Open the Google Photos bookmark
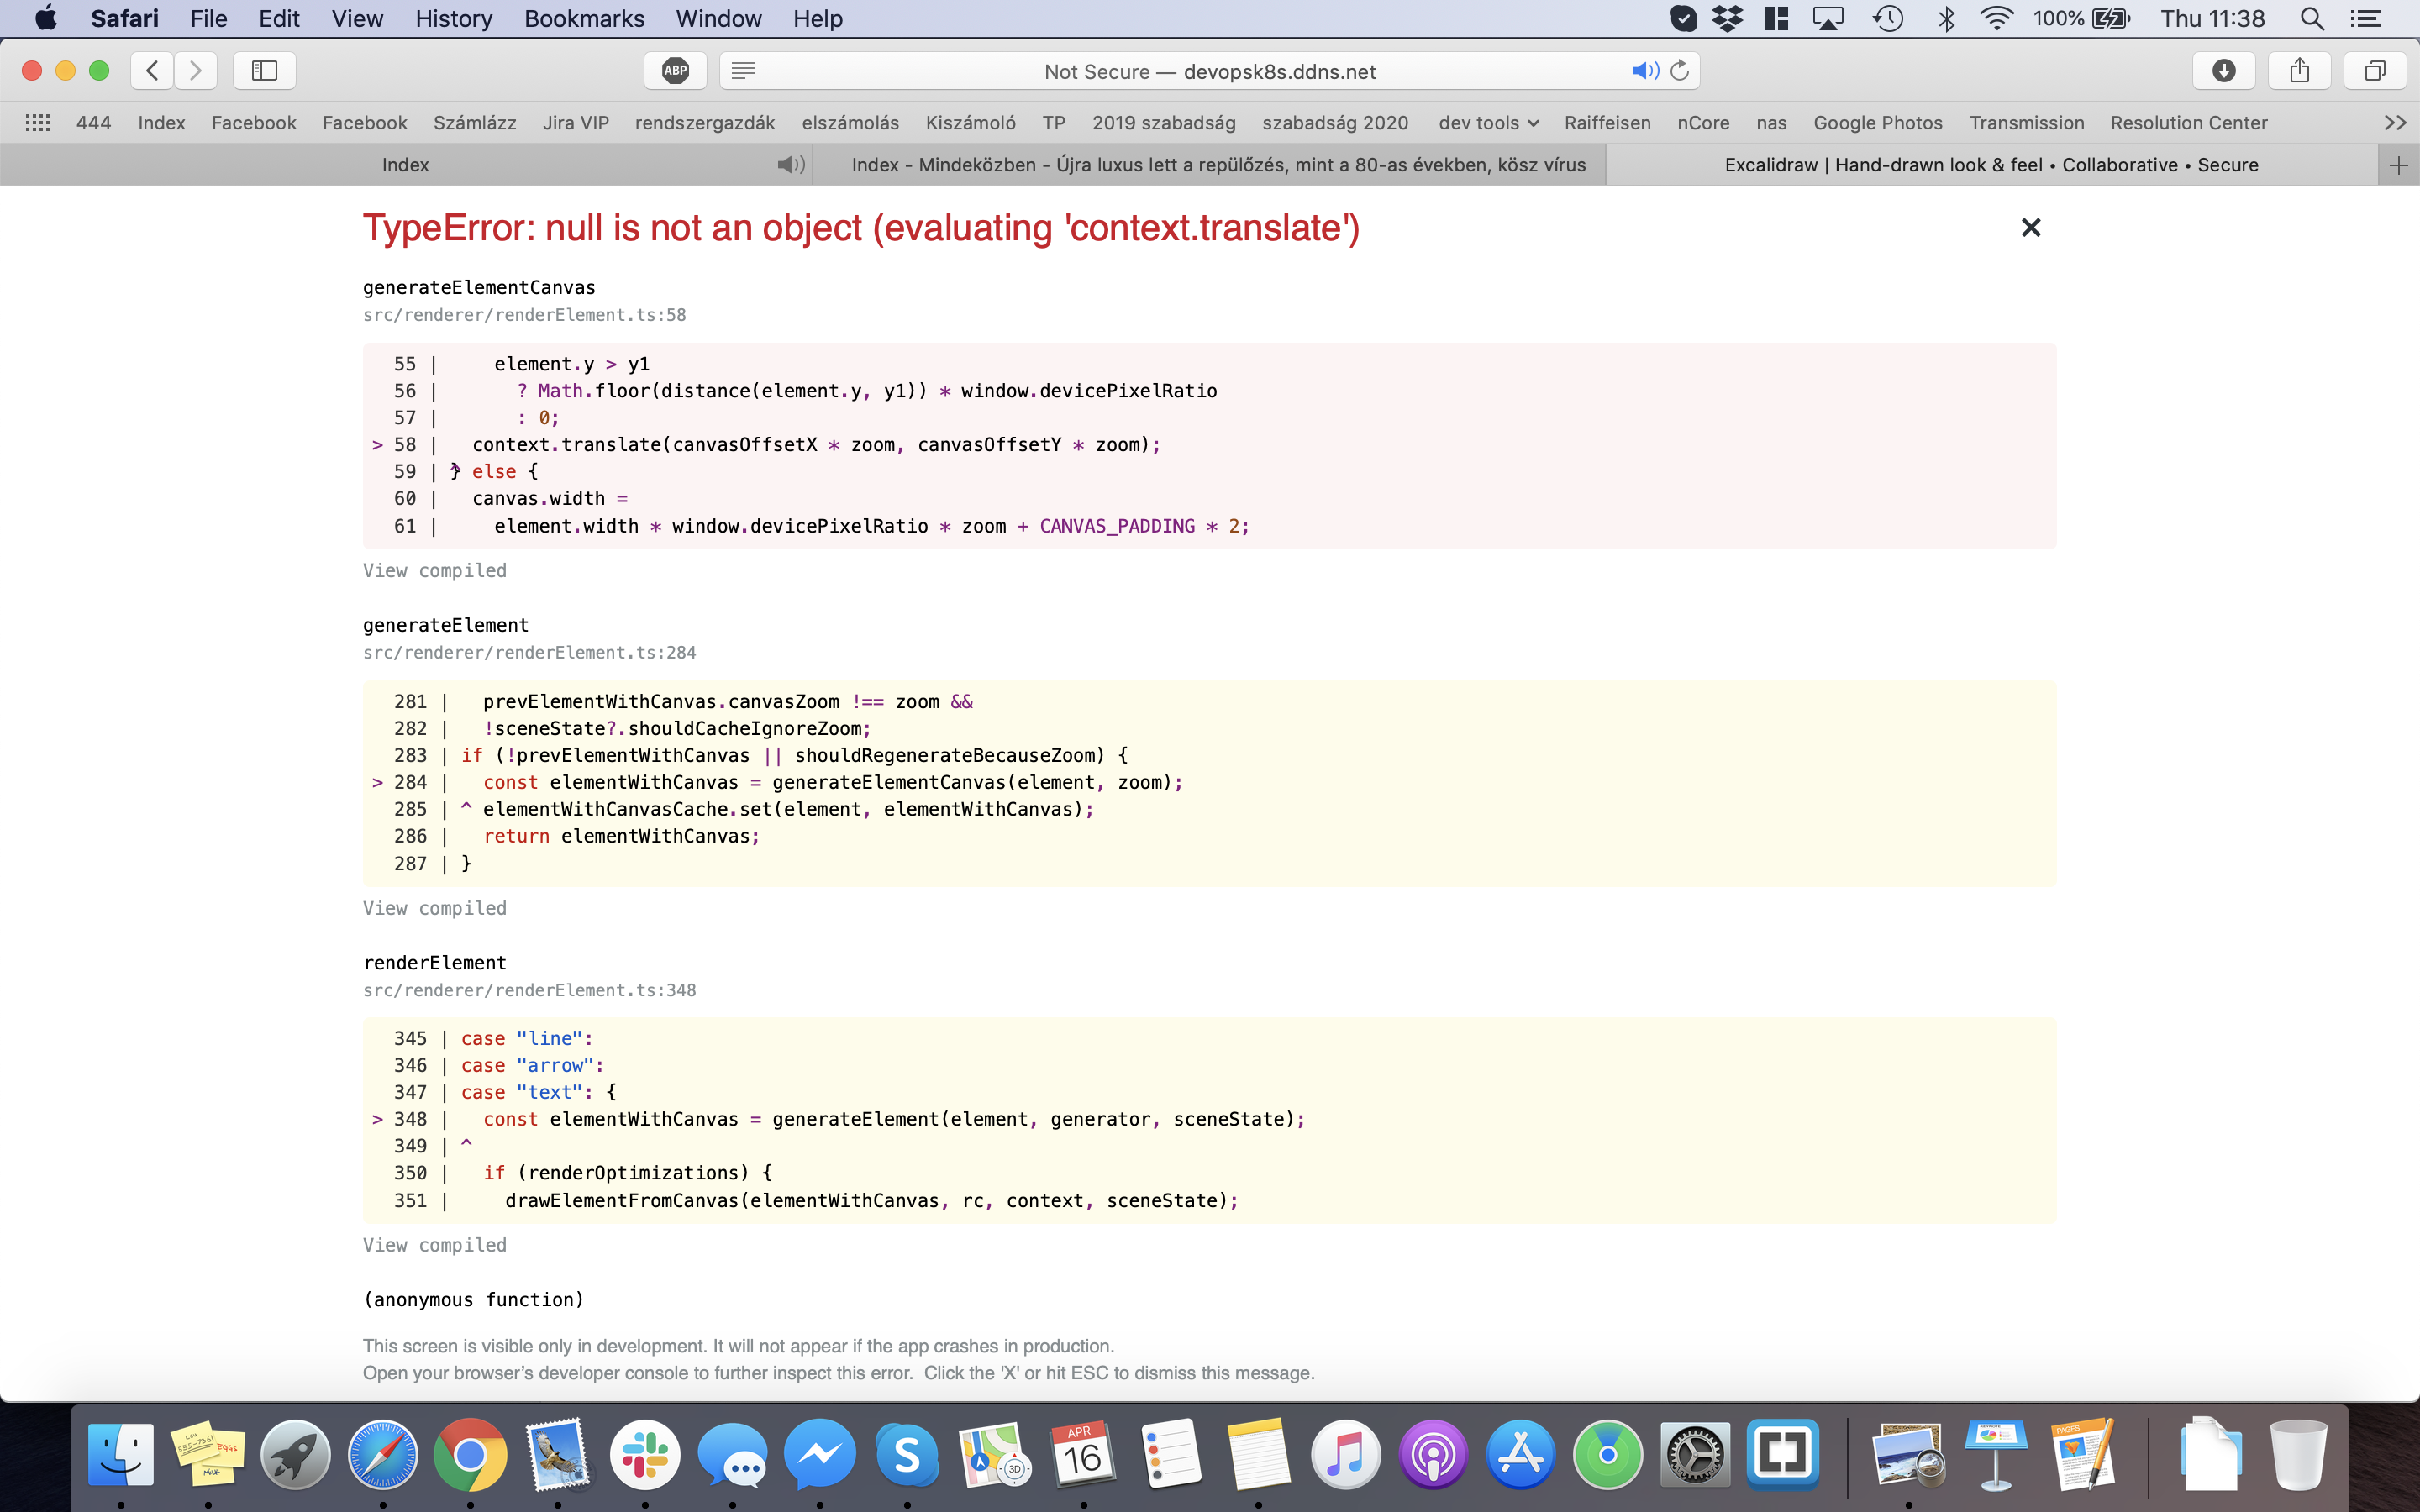Screen dimensions: 2420x1512 [x=1878, y=123]
